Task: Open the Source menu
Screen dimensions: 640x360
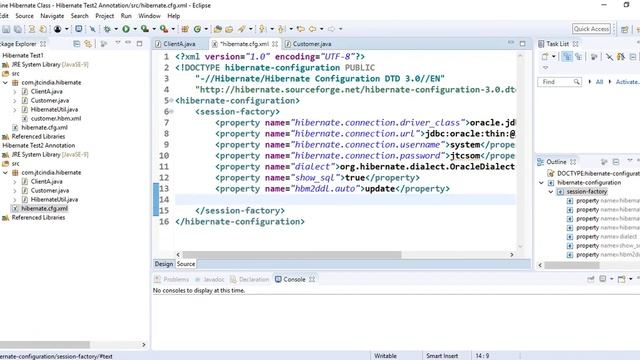Action: point(24,16)
